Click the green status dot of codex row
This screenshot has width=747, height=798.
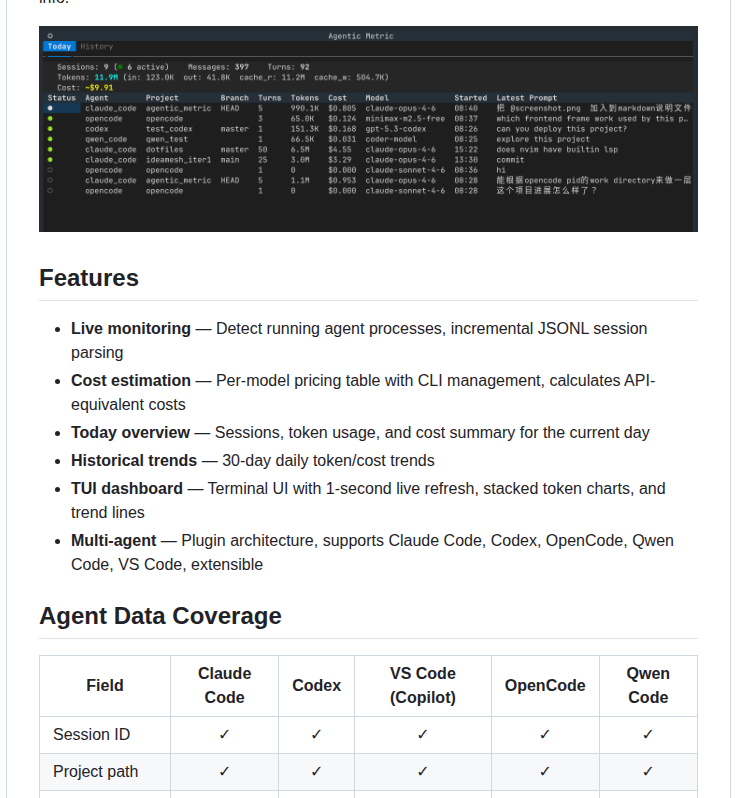point(50,129)
